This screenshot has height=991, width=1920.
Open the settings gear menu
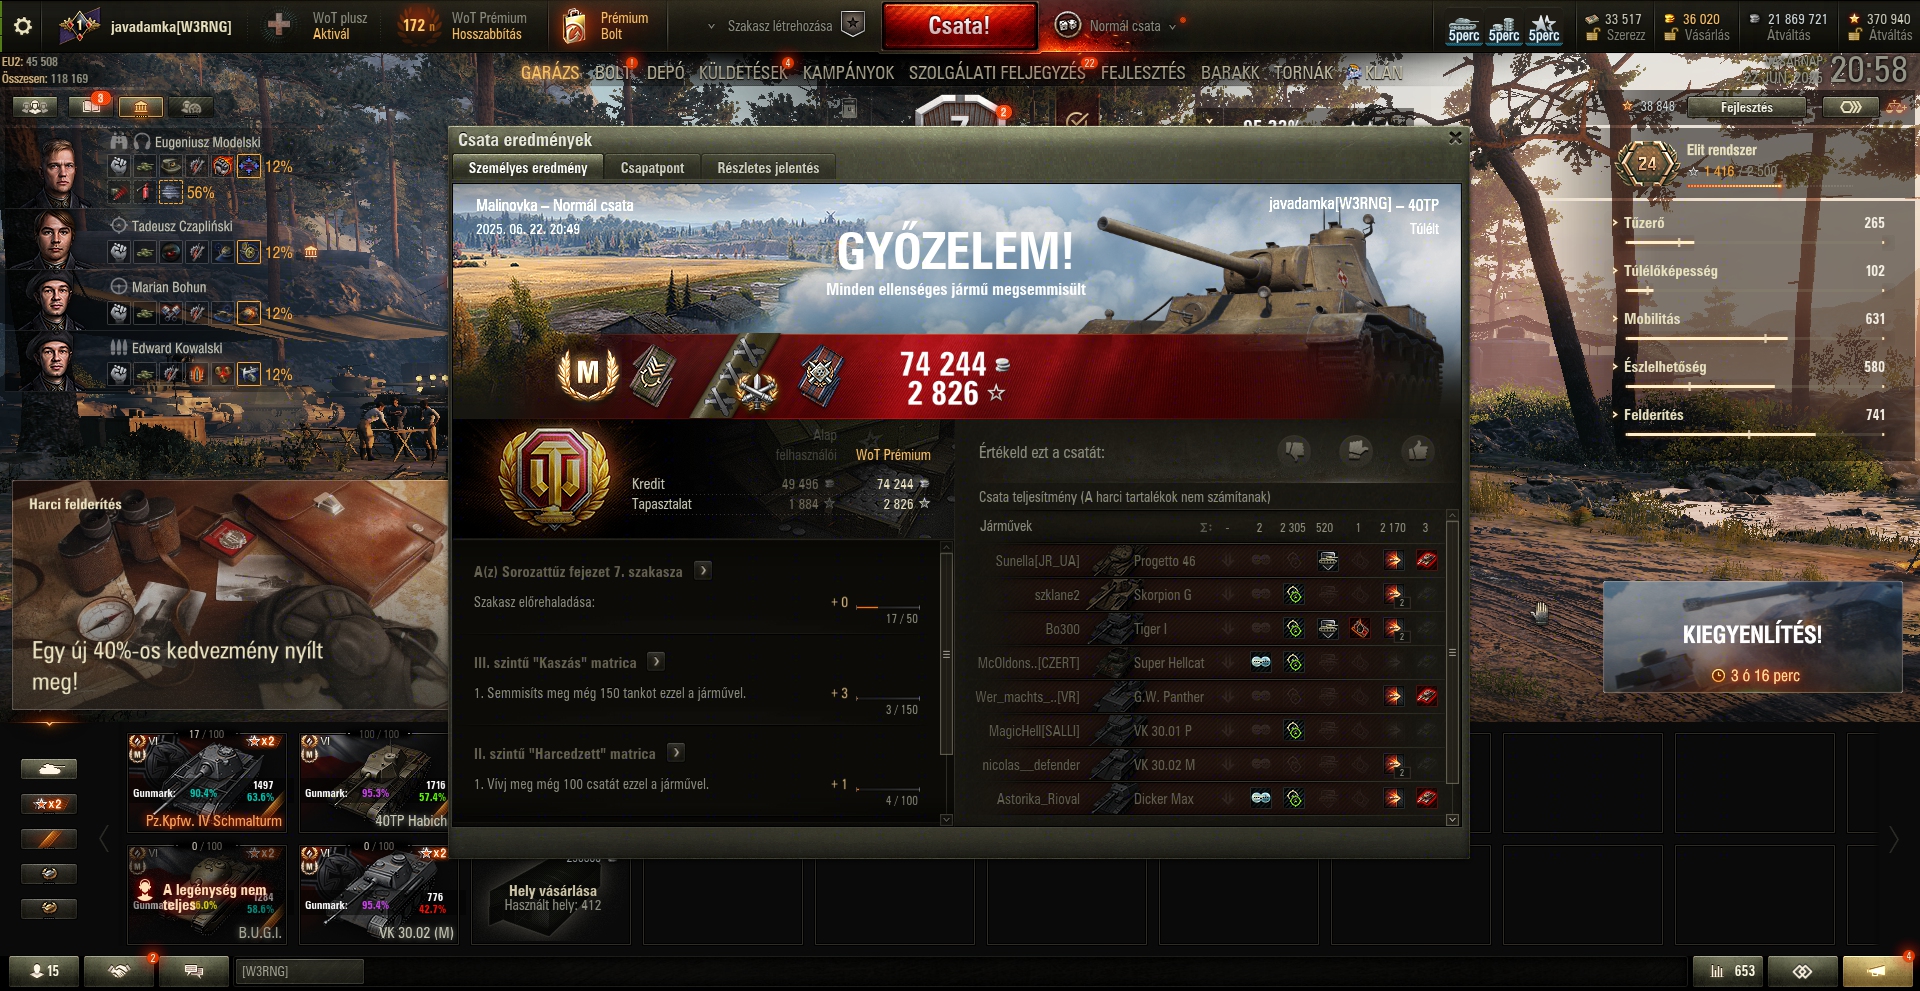click(x=23, y=26)
